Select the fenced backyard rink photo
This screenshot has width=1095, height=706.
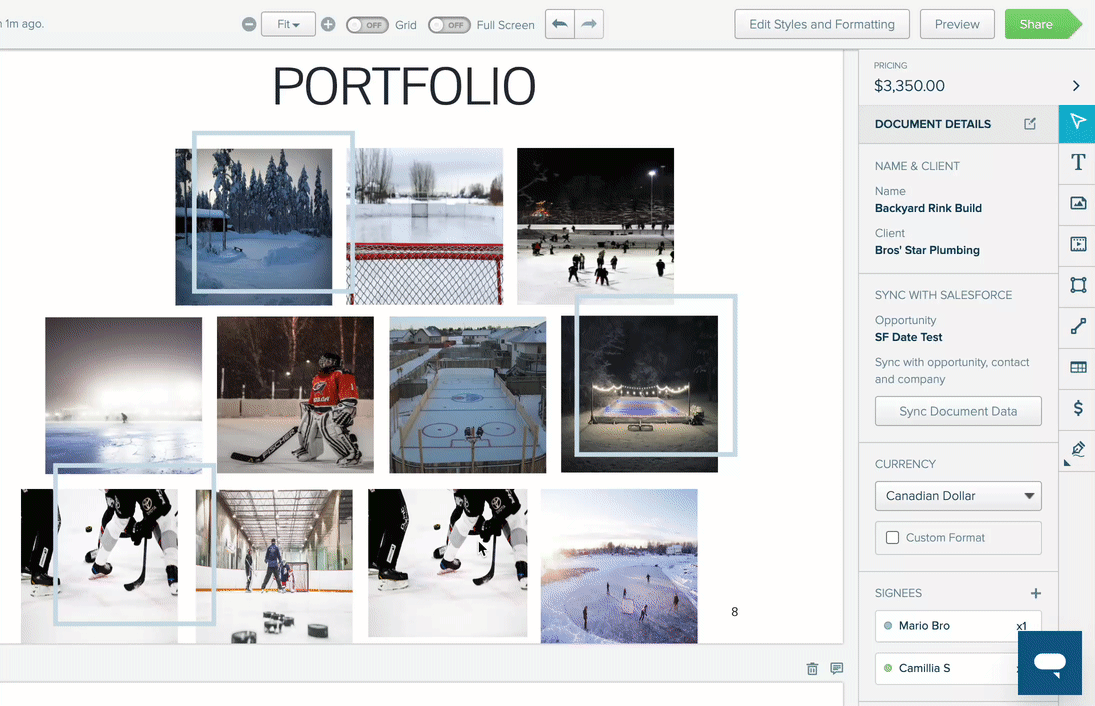click(x=468, y=395)
